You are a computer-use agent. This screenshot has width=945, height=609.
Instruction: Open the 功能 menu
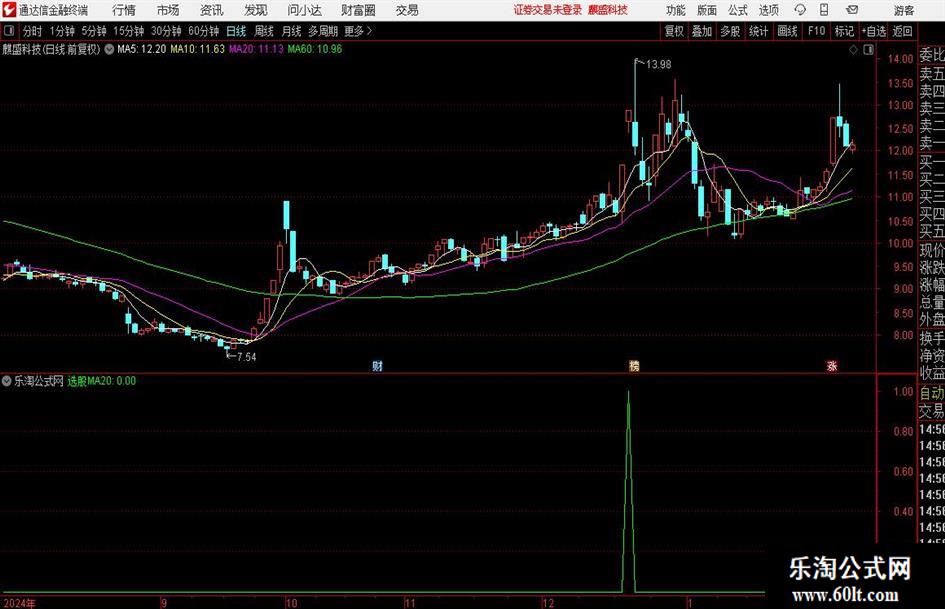tap(676, 10)
